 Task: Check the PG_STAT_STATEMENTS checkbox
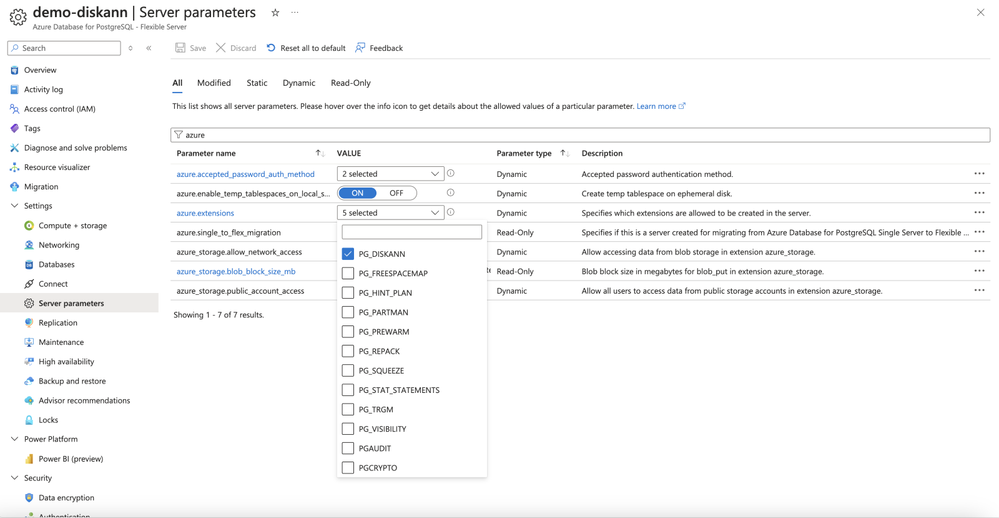348,390
